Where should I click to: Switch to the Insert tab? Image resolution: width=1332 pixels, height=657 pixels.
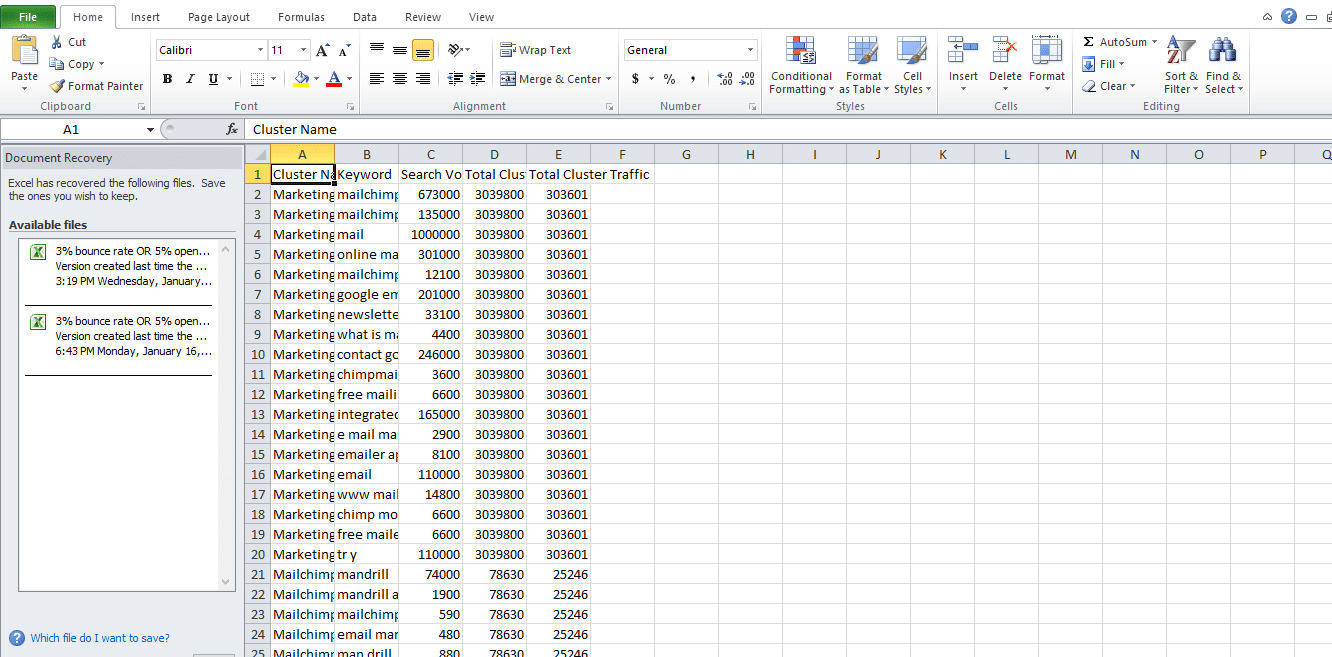click(x=145, y=17)
